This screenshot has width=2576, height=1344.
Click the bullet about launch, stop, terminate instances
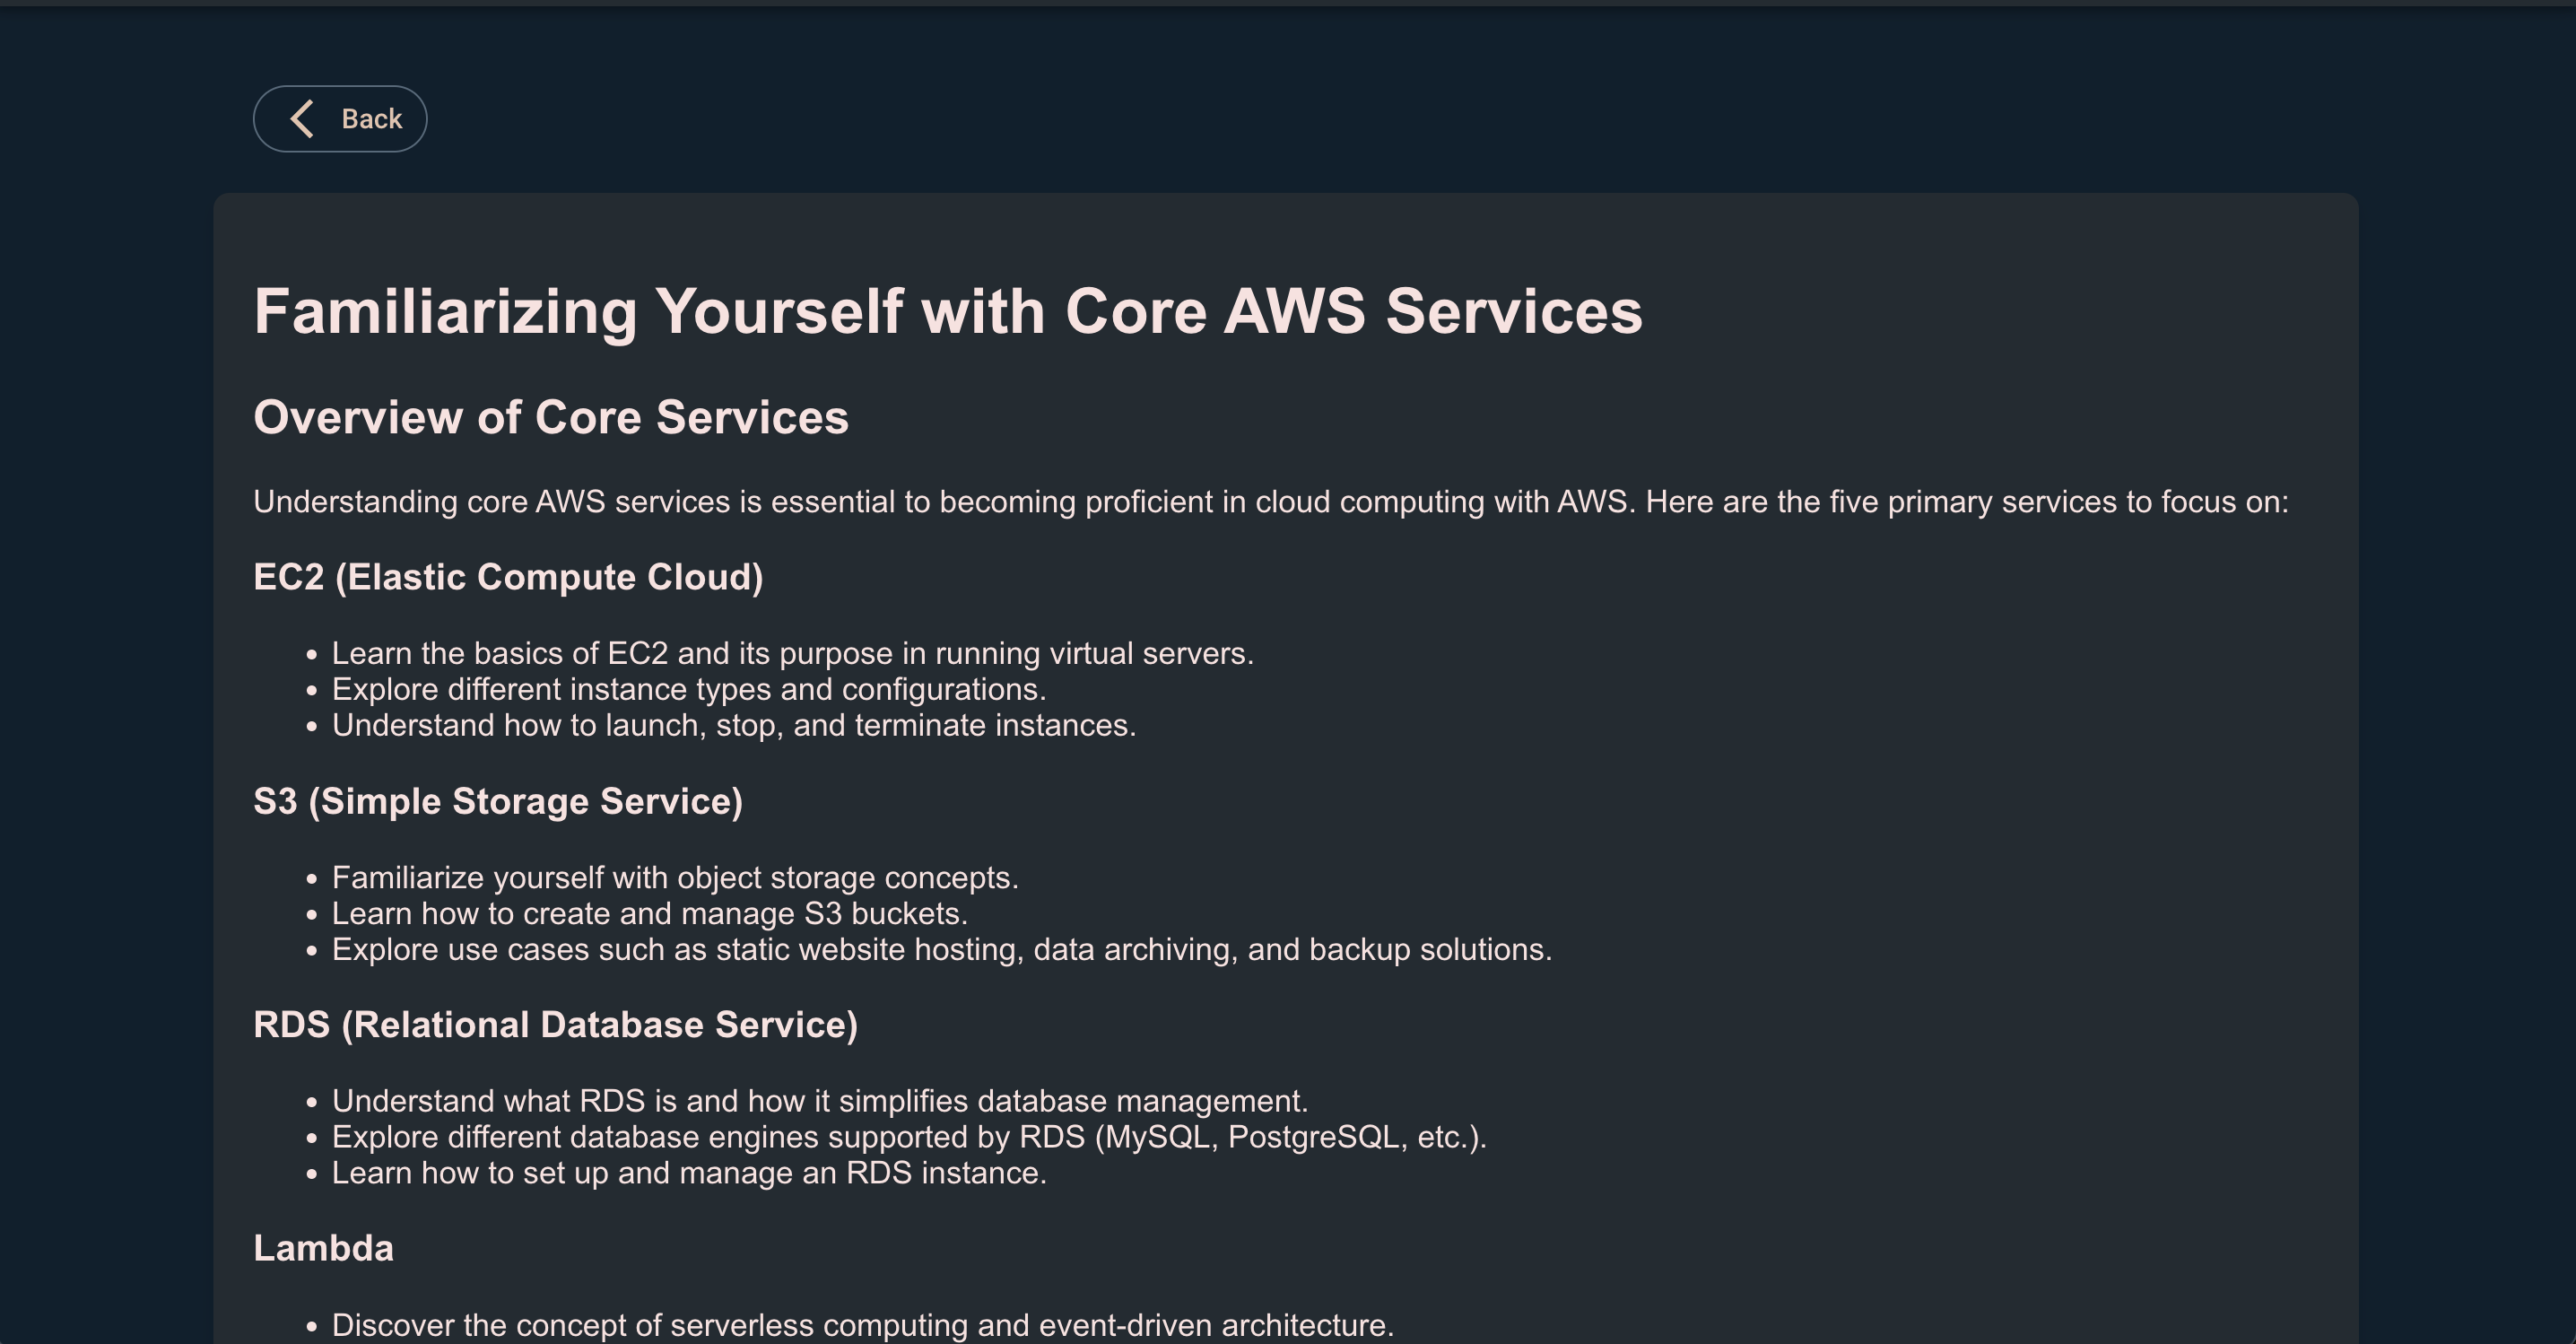click(x=733, y=725)
